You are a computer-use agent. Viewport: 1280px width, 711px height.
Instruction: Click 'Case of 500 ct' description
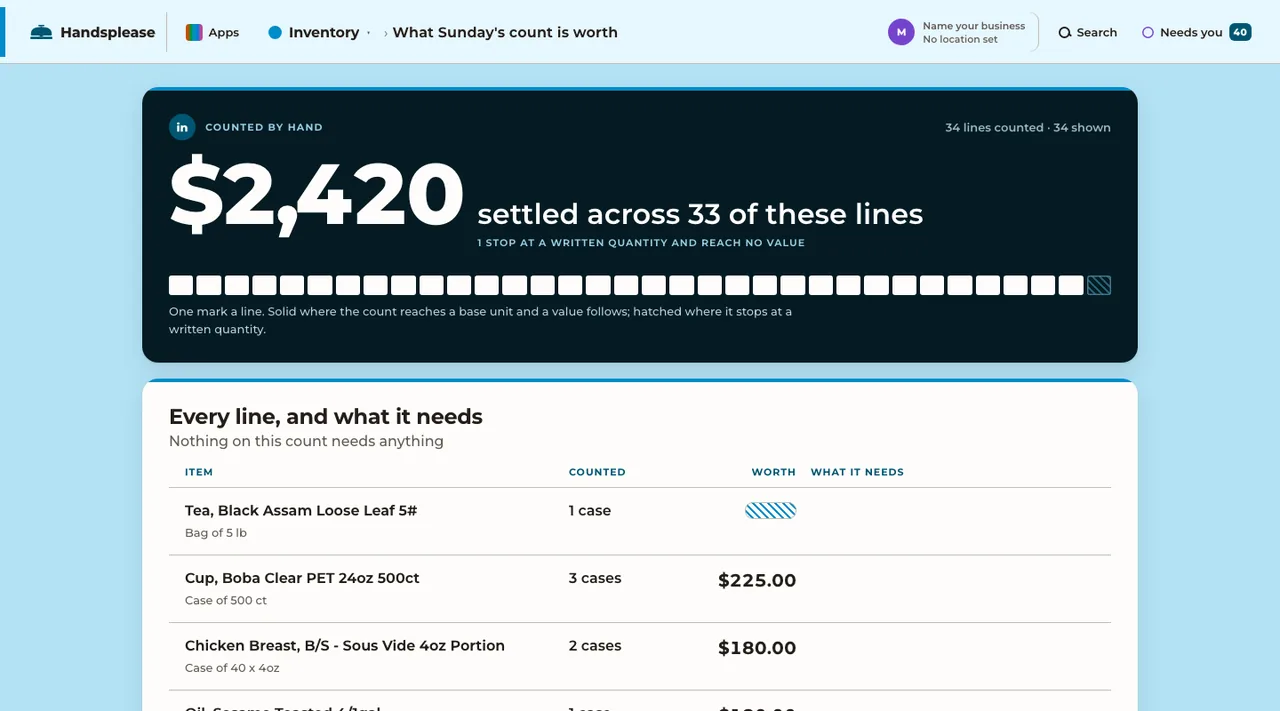[226, 601]
